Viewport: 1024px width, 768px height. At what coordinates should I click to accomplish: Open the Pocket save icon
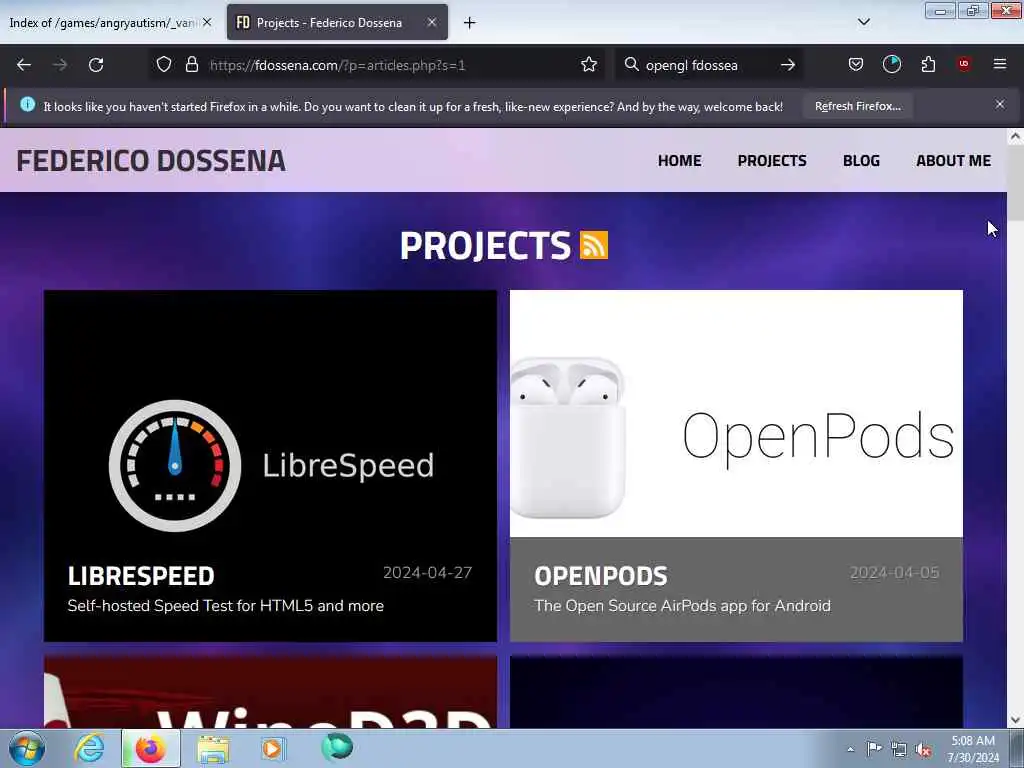click(x=856, y=64)
